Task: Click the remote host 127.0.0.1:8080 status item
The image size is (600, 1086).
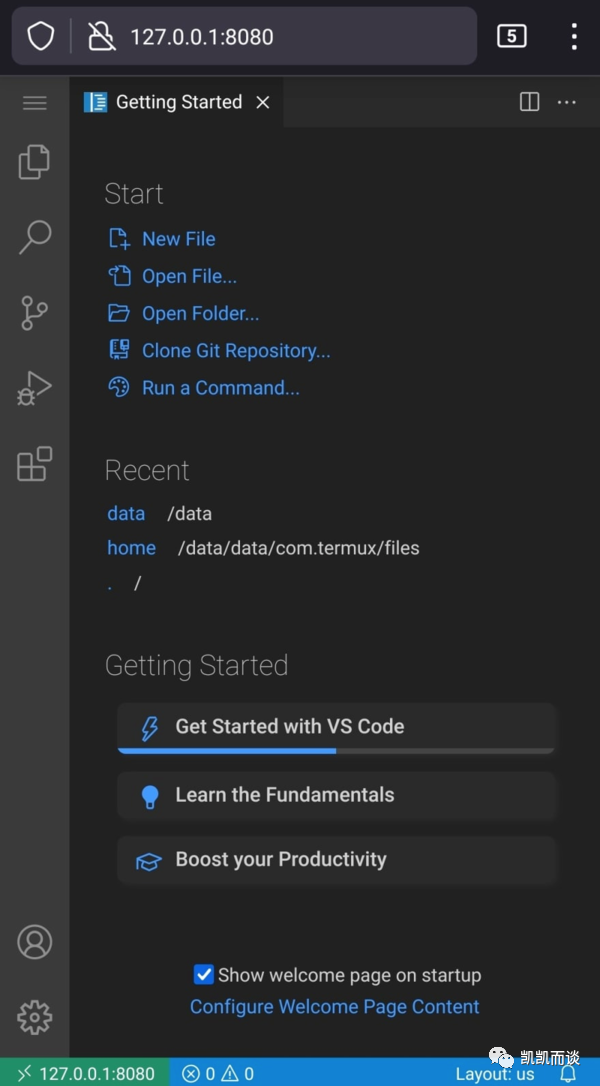Action: click(85, 1073)
